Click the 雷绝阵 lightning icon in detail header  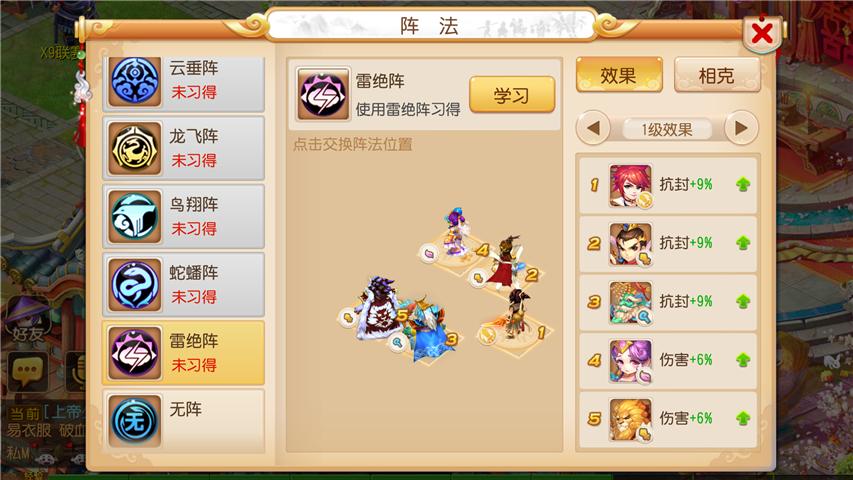(323, 94)
